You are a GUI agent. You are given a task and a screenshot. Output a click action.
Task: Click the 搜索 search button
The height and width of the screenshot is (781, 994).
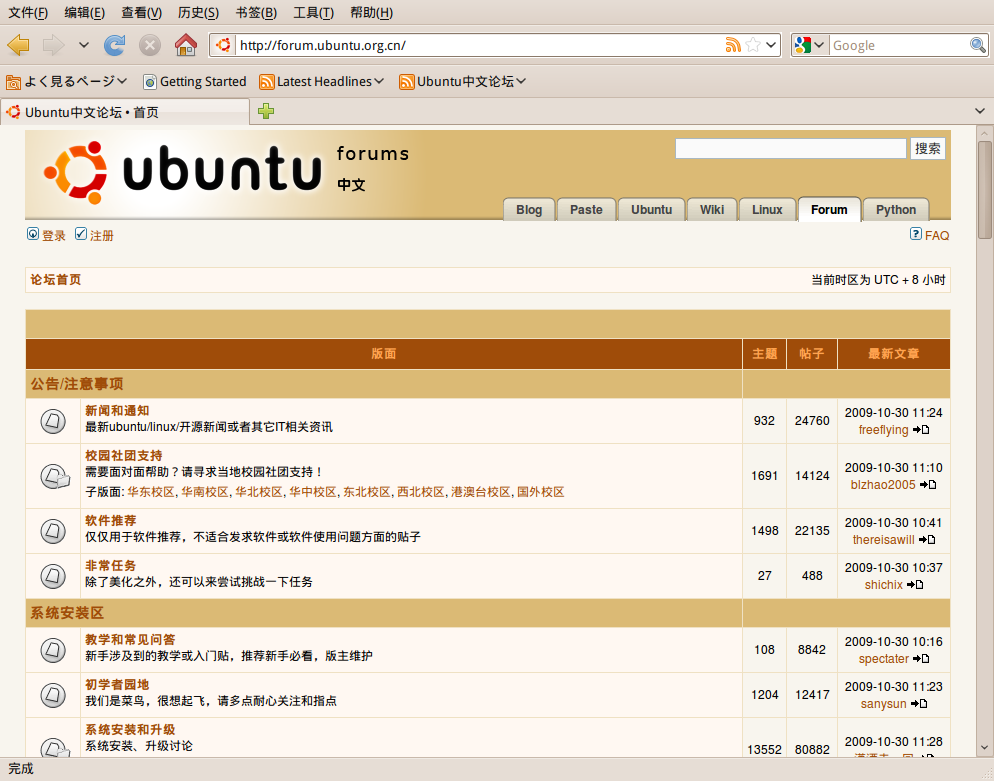tap(927, 148)
